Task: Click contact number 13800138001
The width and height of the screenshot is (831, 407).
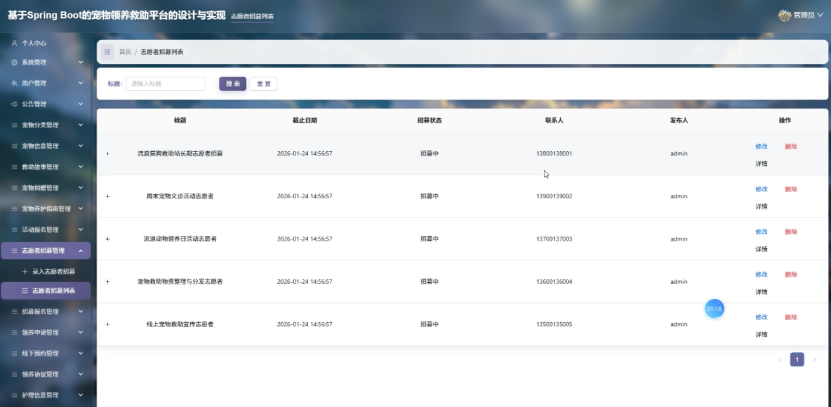Action: click(x=554, y=154)
